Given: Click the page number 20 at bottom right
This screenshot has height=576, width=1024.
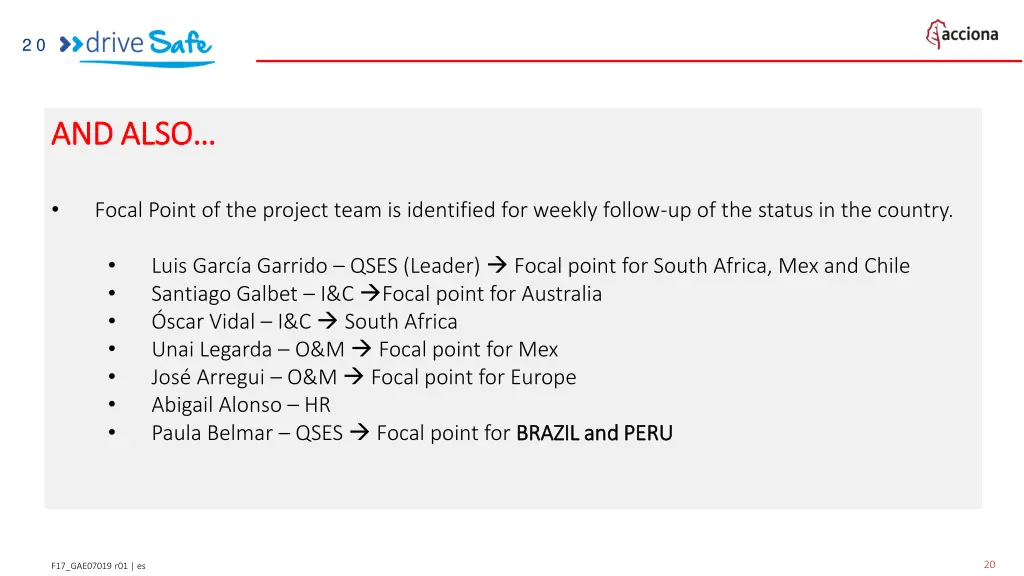Looking at the screenshot, I should [x=989, y=564].
